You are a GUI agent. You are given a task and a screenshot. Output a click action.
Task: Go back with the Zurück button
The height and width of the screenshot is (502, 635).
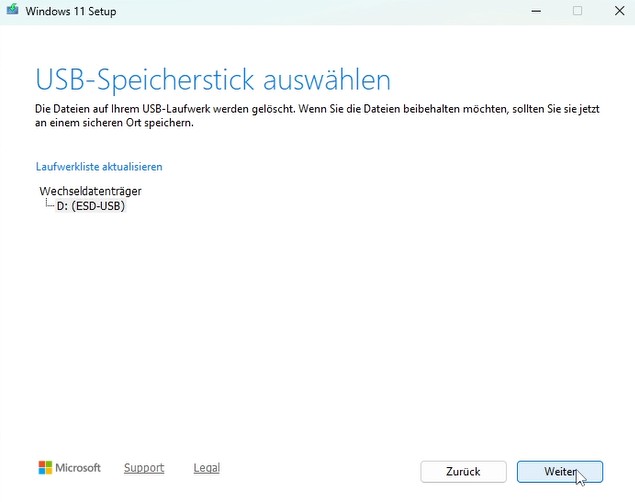coord(463,472)
